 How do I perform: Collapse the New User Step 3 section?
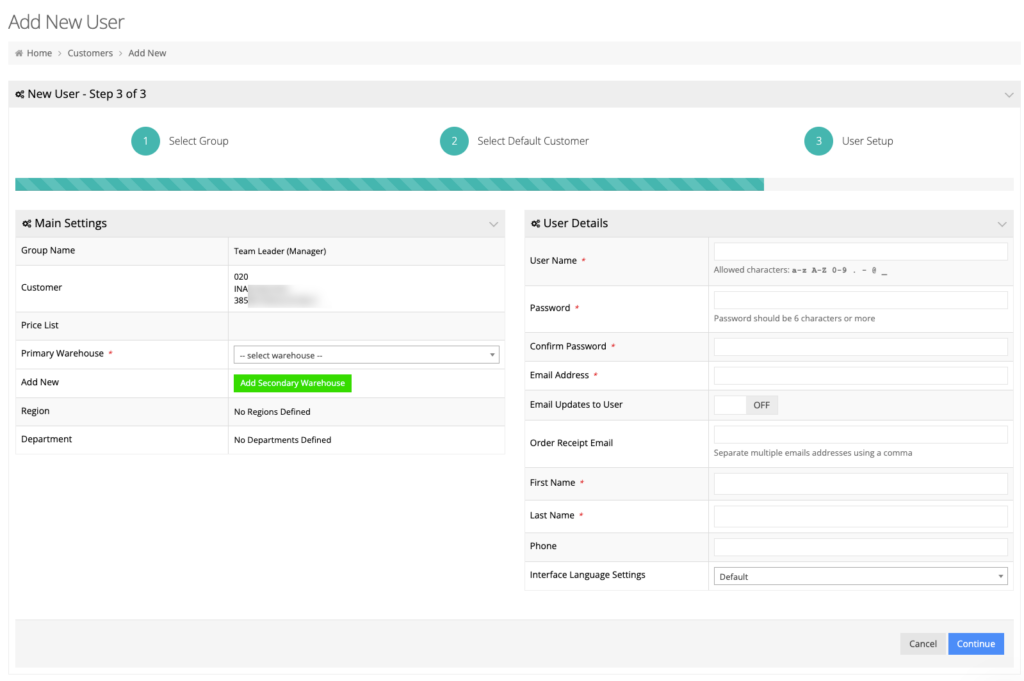[x=1008, y=93]
